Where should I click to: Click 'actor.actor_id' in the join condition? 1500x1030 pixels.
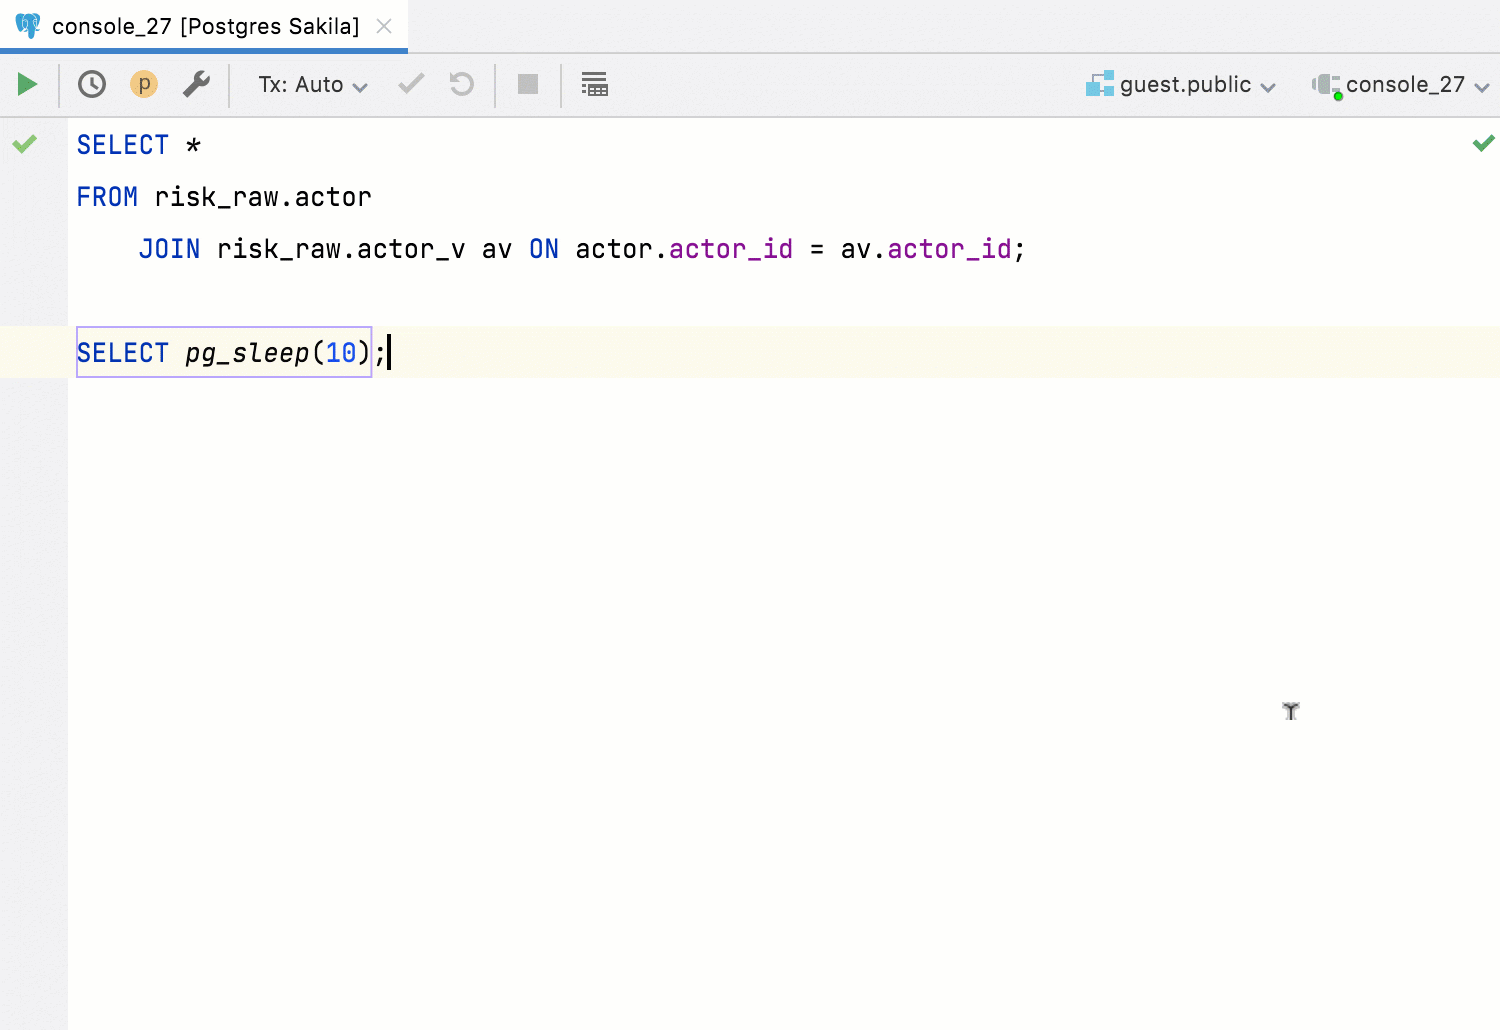coord(684,249)
